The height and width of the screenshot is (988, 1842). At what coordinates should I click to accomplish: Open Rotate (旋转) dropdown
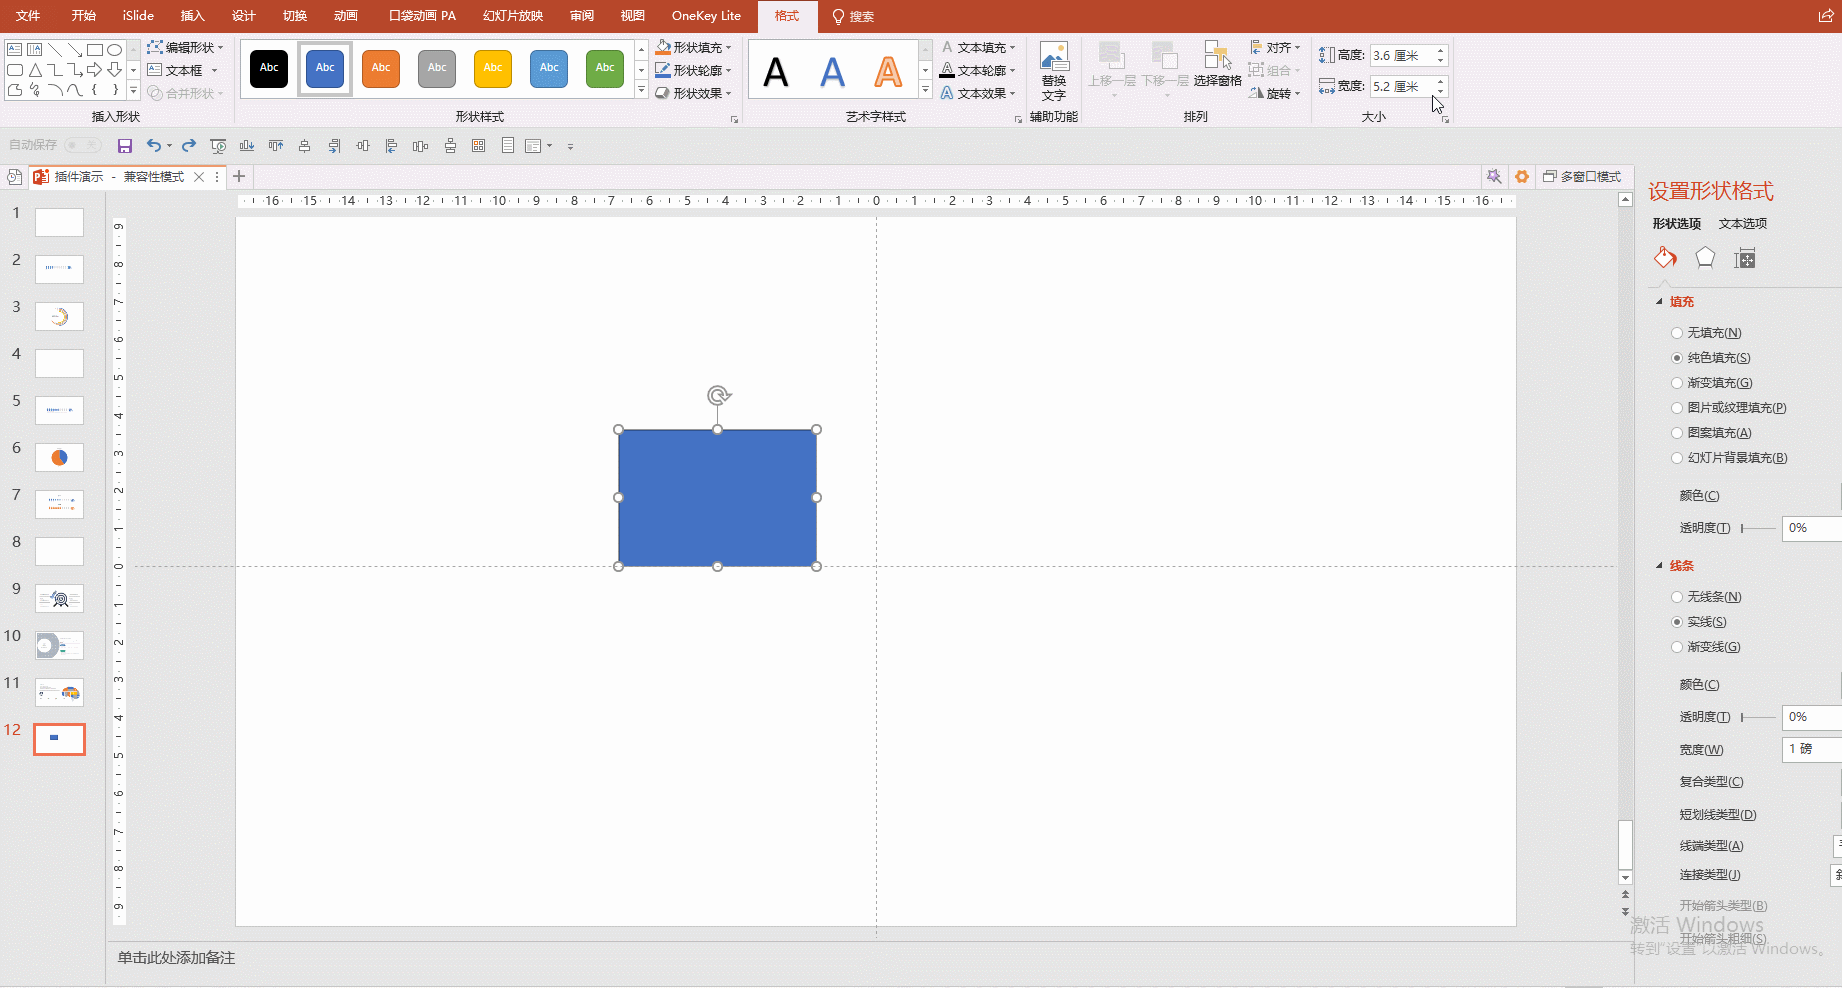pos(1275,93)
